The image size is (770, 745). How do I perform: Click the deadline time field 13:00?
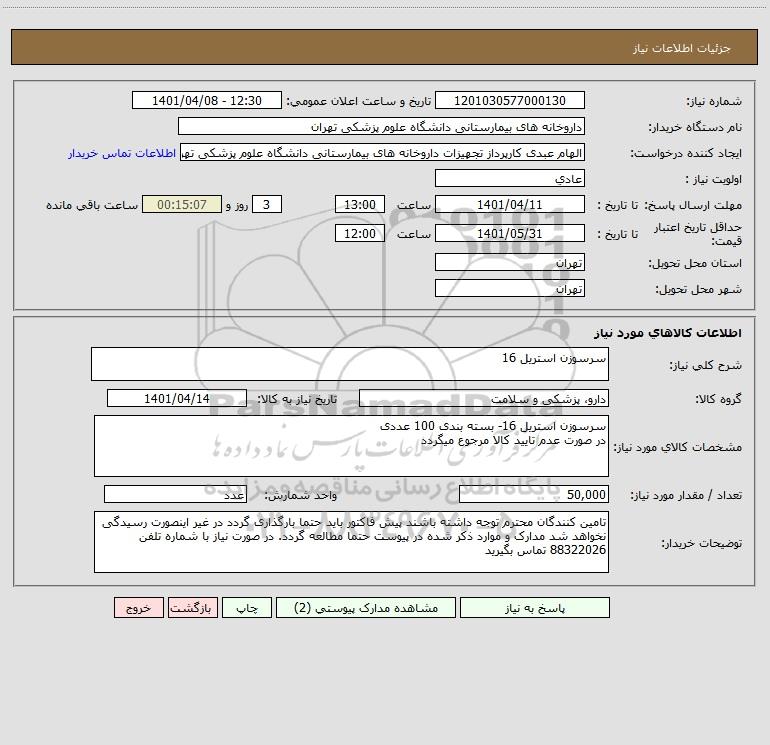tap(360, 205)
